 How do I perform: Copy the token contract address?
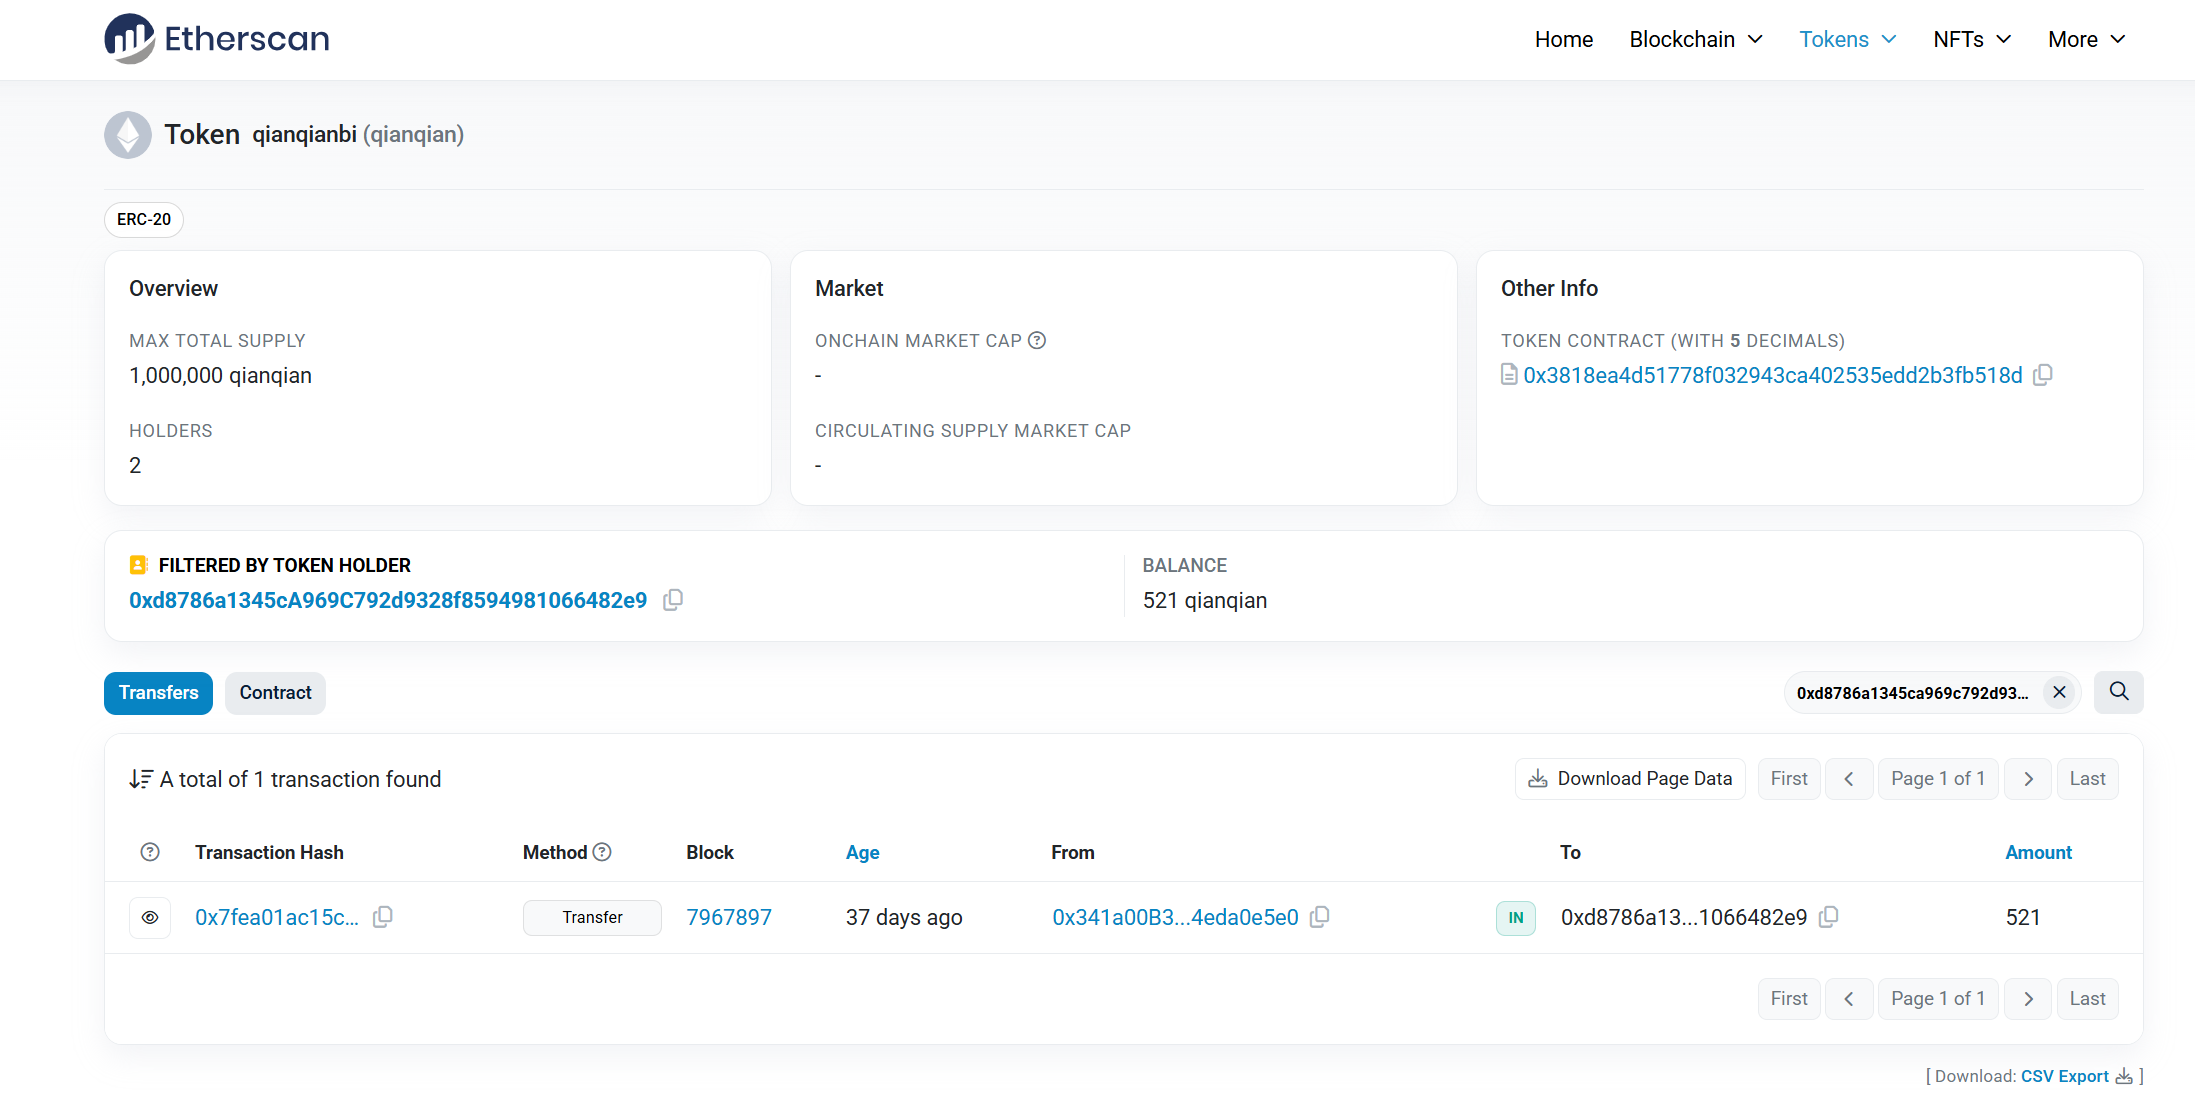point(2043,375)
